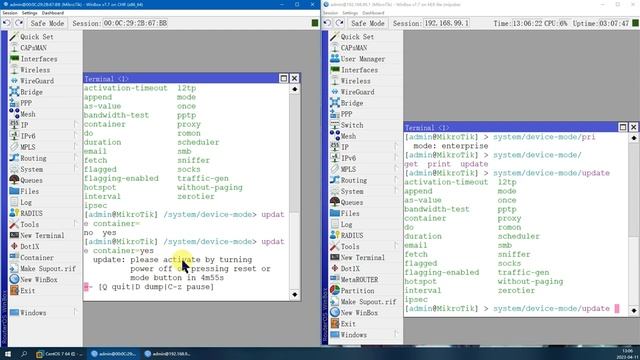Image resolution: width=640 pixels, height=360 pixels.
Task: Maximize the right Terminal <1> window
Action: [x=623, y=127]
